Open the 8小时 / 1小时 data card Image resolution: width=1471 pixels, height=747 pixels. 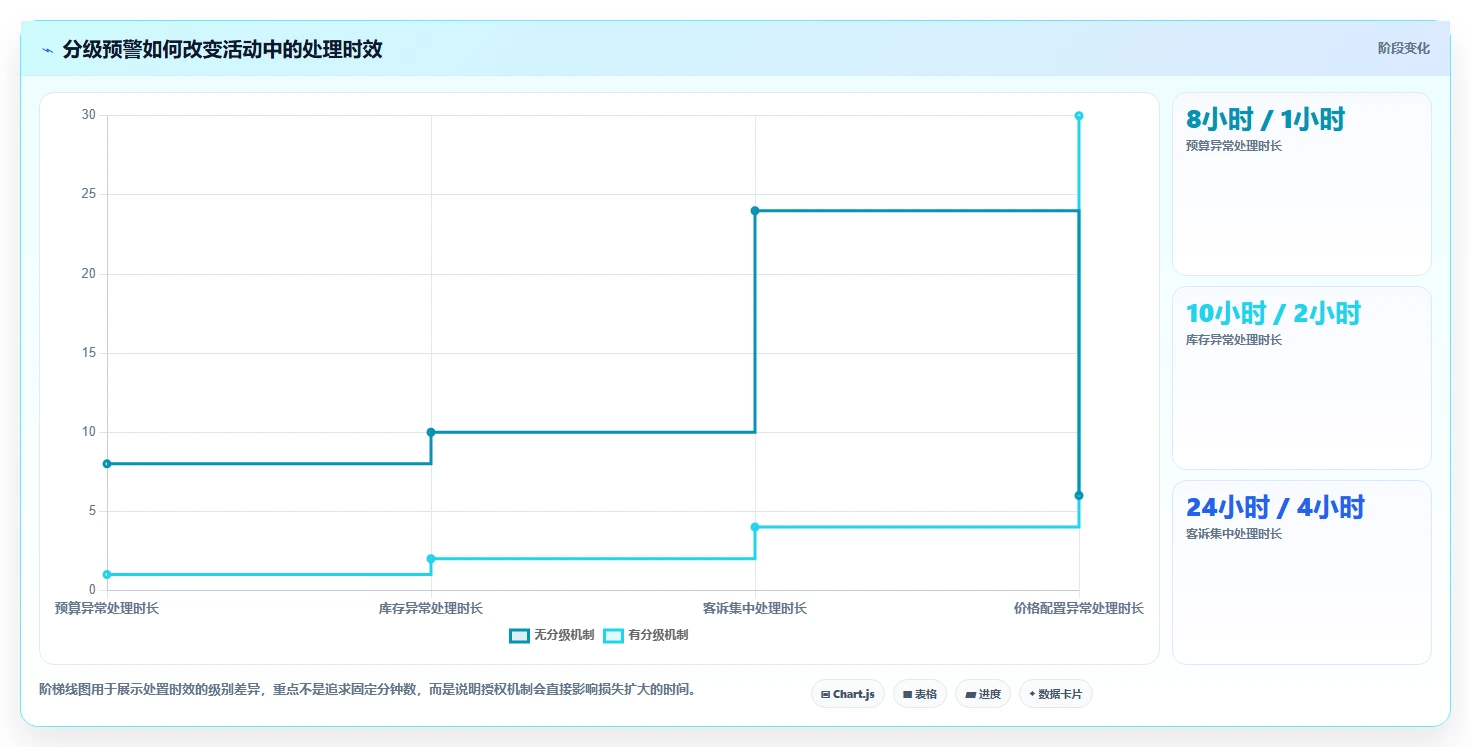(x=1301, y=184)
